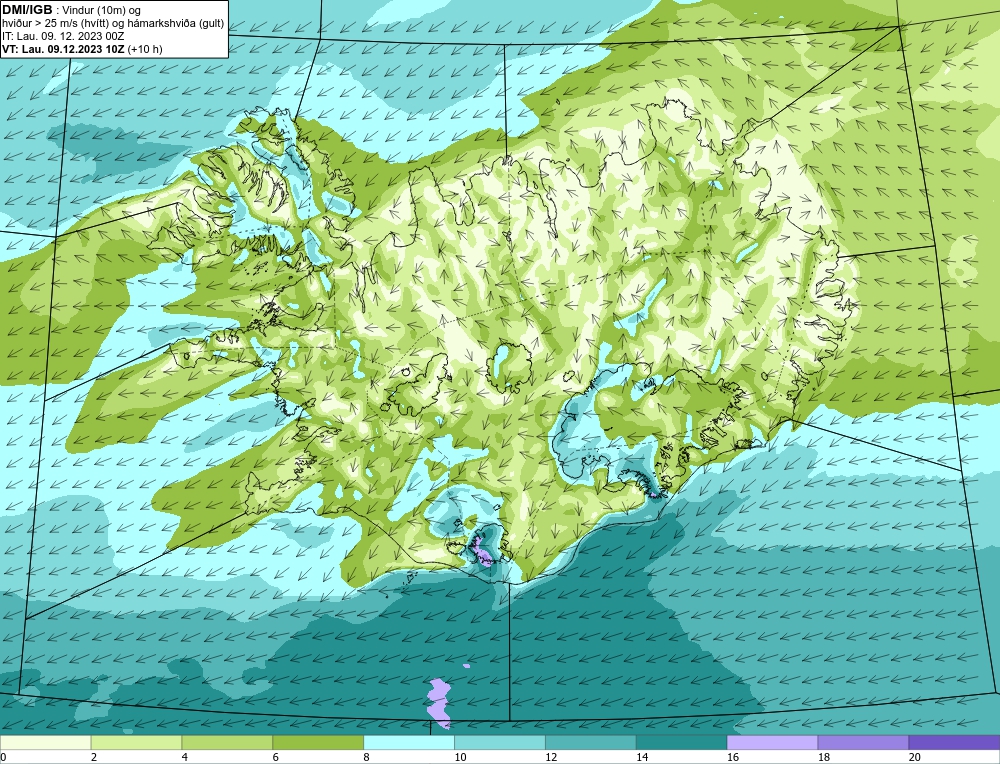Click the 16–18 m/s lavender legend swatch
The image size is (1000, 764).
click(772, 742)
